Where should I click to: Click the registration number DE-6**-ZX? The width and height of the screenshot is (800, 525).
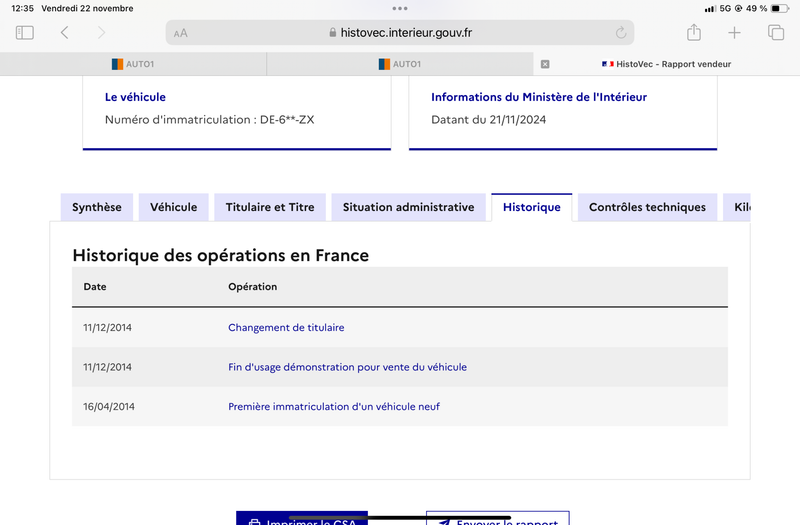[287, 120]
